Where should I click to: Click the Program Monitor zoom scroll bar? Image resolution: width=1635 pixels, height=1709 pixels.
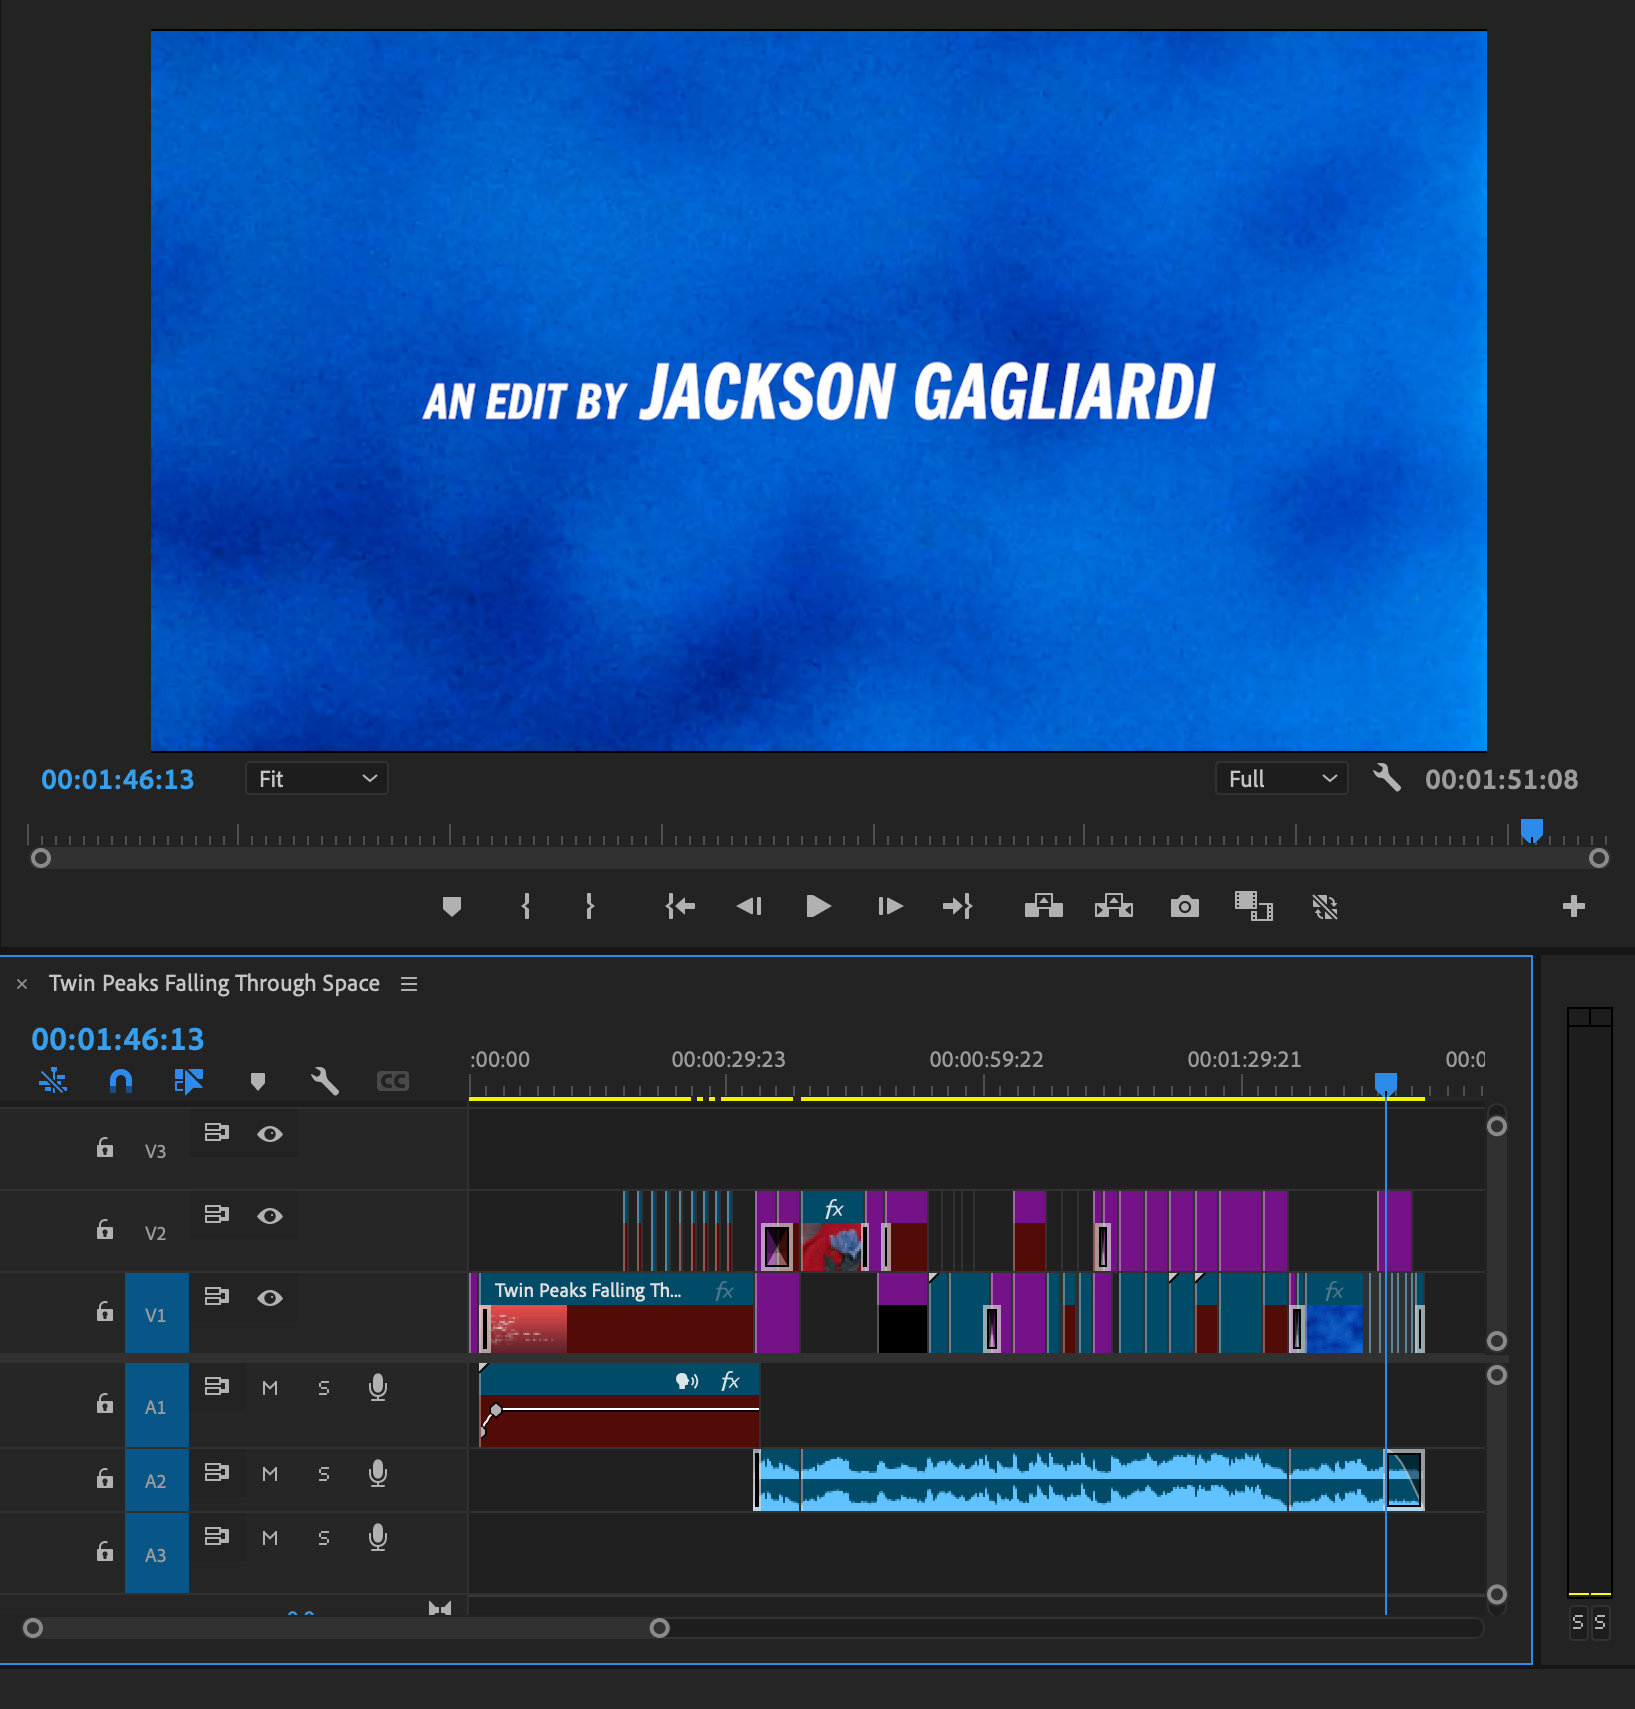820,858
